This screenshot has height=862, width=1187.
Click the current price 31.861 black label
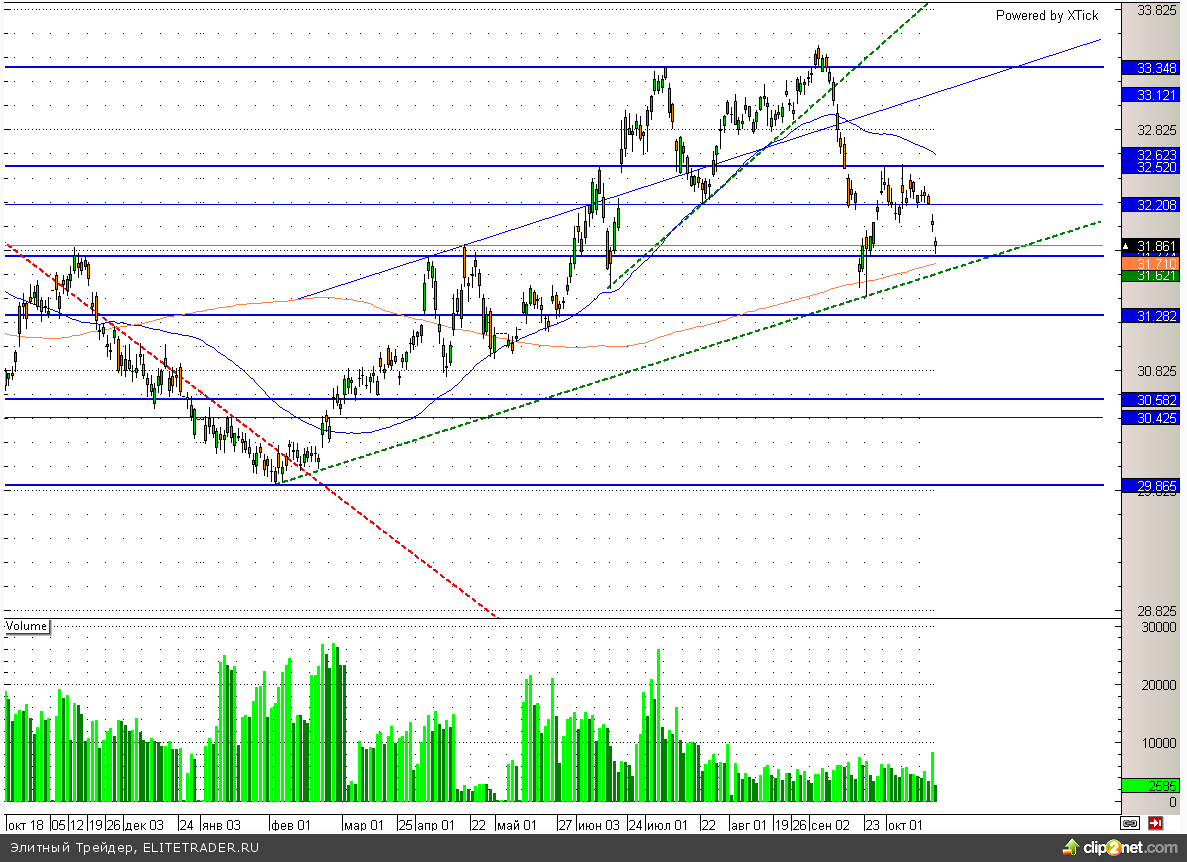click(x=1156, y=245)
